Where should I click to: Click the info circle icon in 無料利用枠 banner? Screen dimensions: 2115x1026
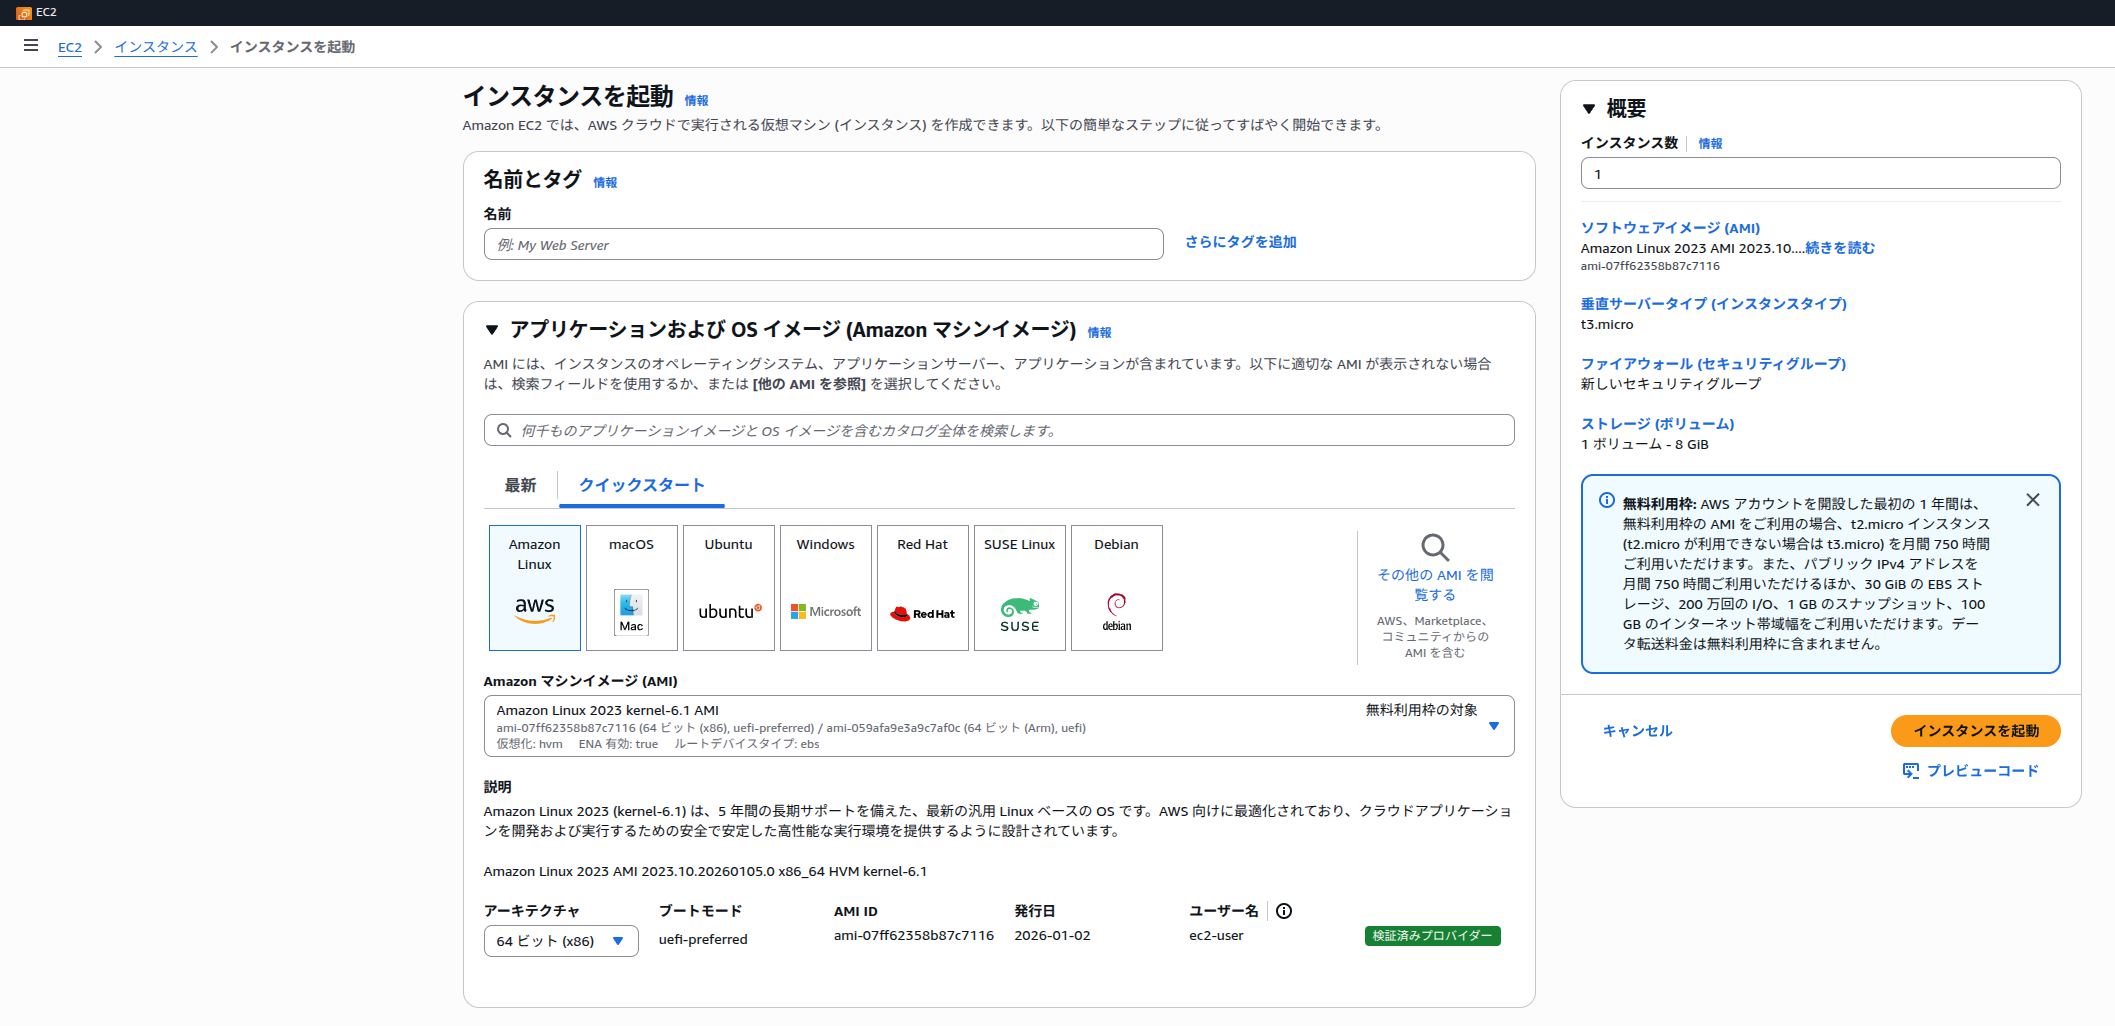point(1606,500)
